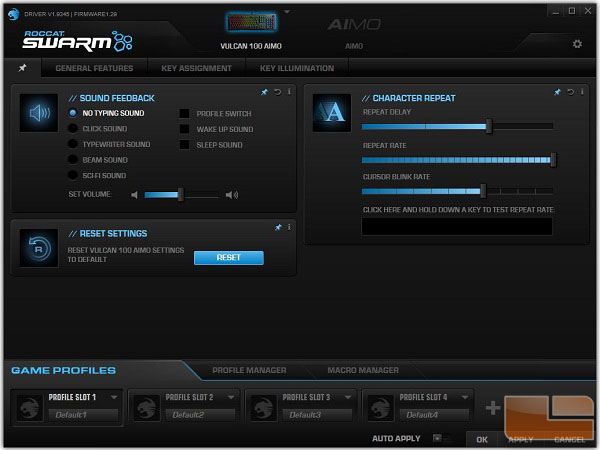Pin the Character Repeat panel
This screenshot has width=600, height=450.
(557, 92)
